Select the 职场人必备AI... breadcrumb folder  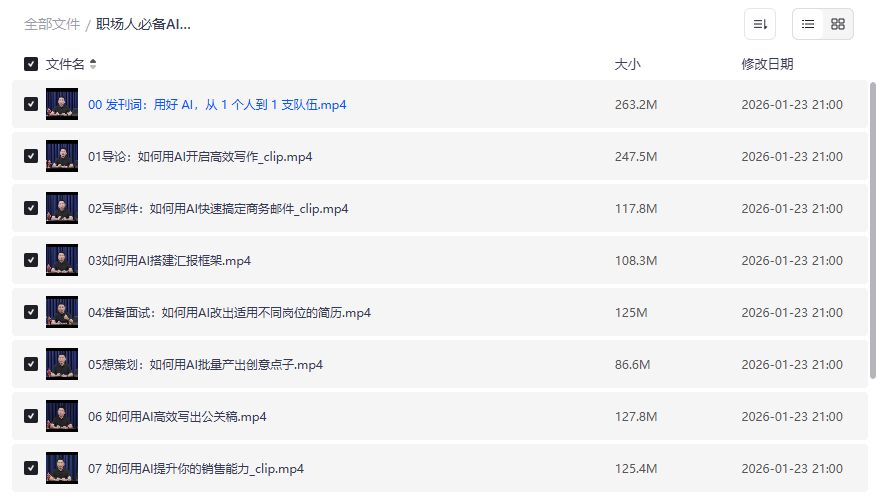[x=143, y=25]
